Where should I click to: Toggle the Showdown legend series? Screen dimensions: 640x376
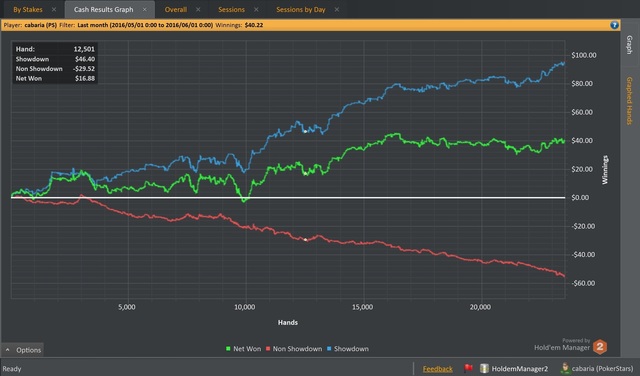tap(348, 349)
